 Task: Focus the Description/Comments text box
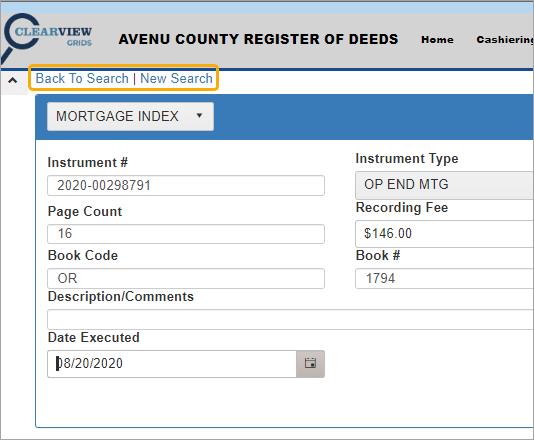click(290, 319)
